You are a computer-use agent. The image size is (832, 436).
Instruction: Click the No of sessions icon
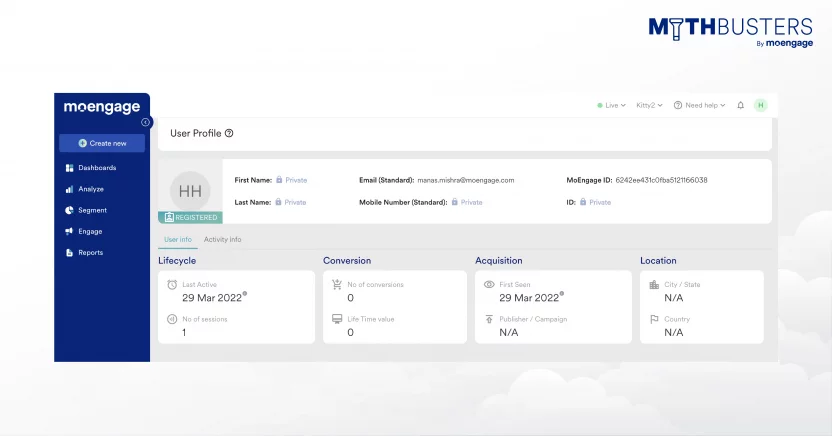172,319
